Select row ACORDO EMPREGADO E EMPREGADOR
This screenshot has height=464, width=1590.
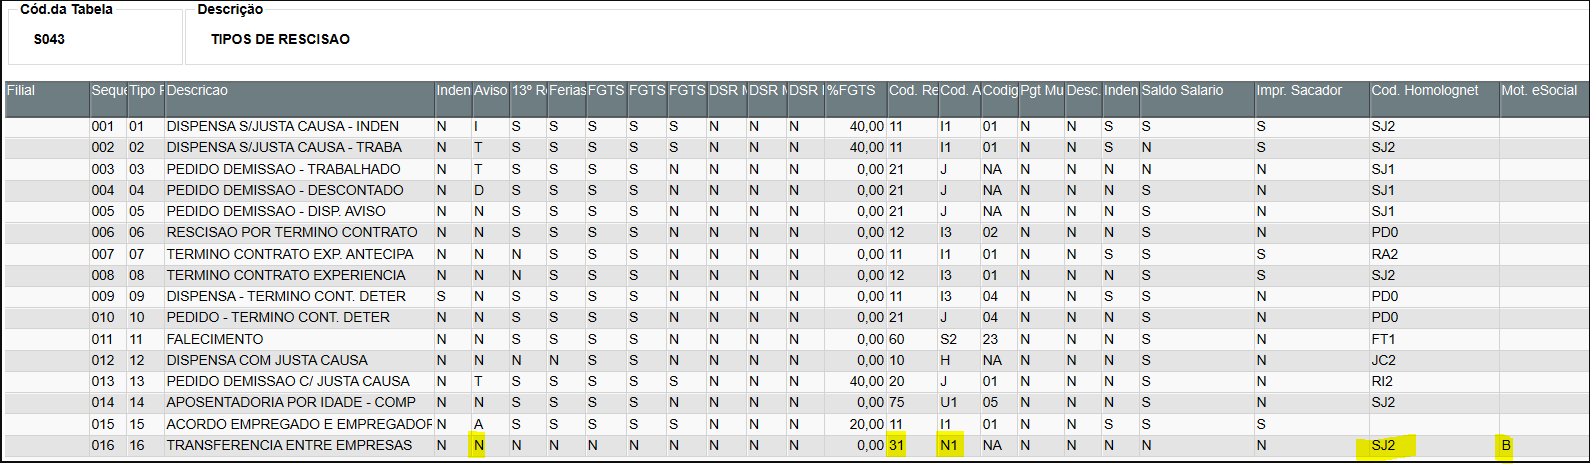299,424
